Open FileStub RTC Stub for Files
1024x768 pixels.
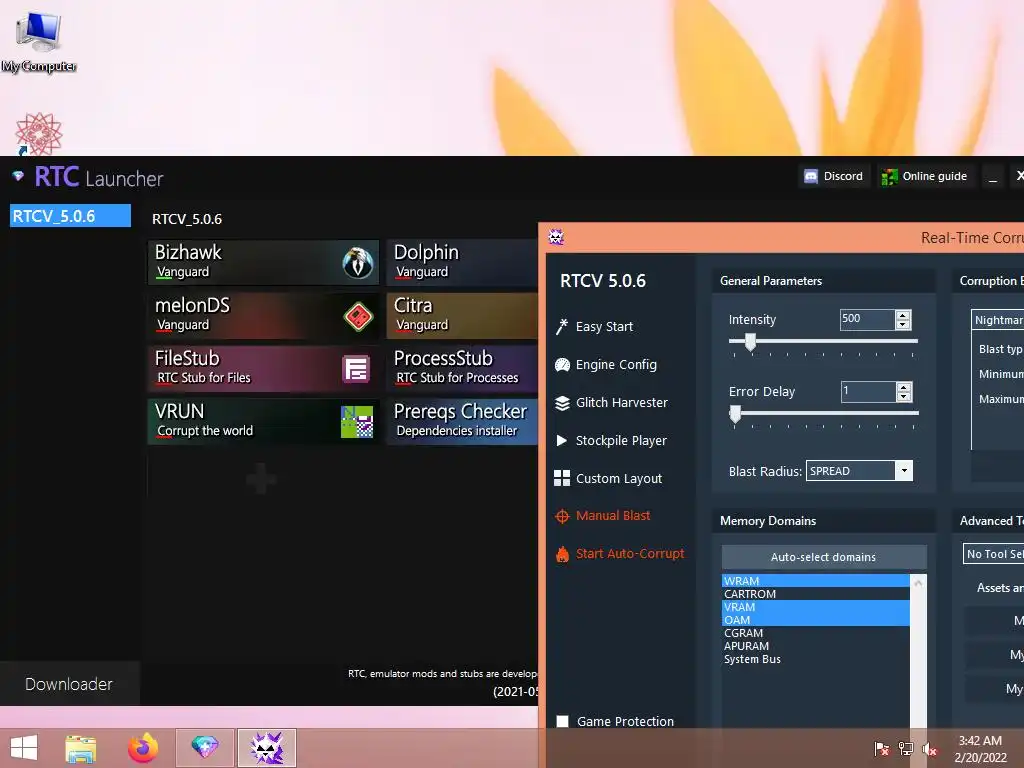tap(263, 368)
